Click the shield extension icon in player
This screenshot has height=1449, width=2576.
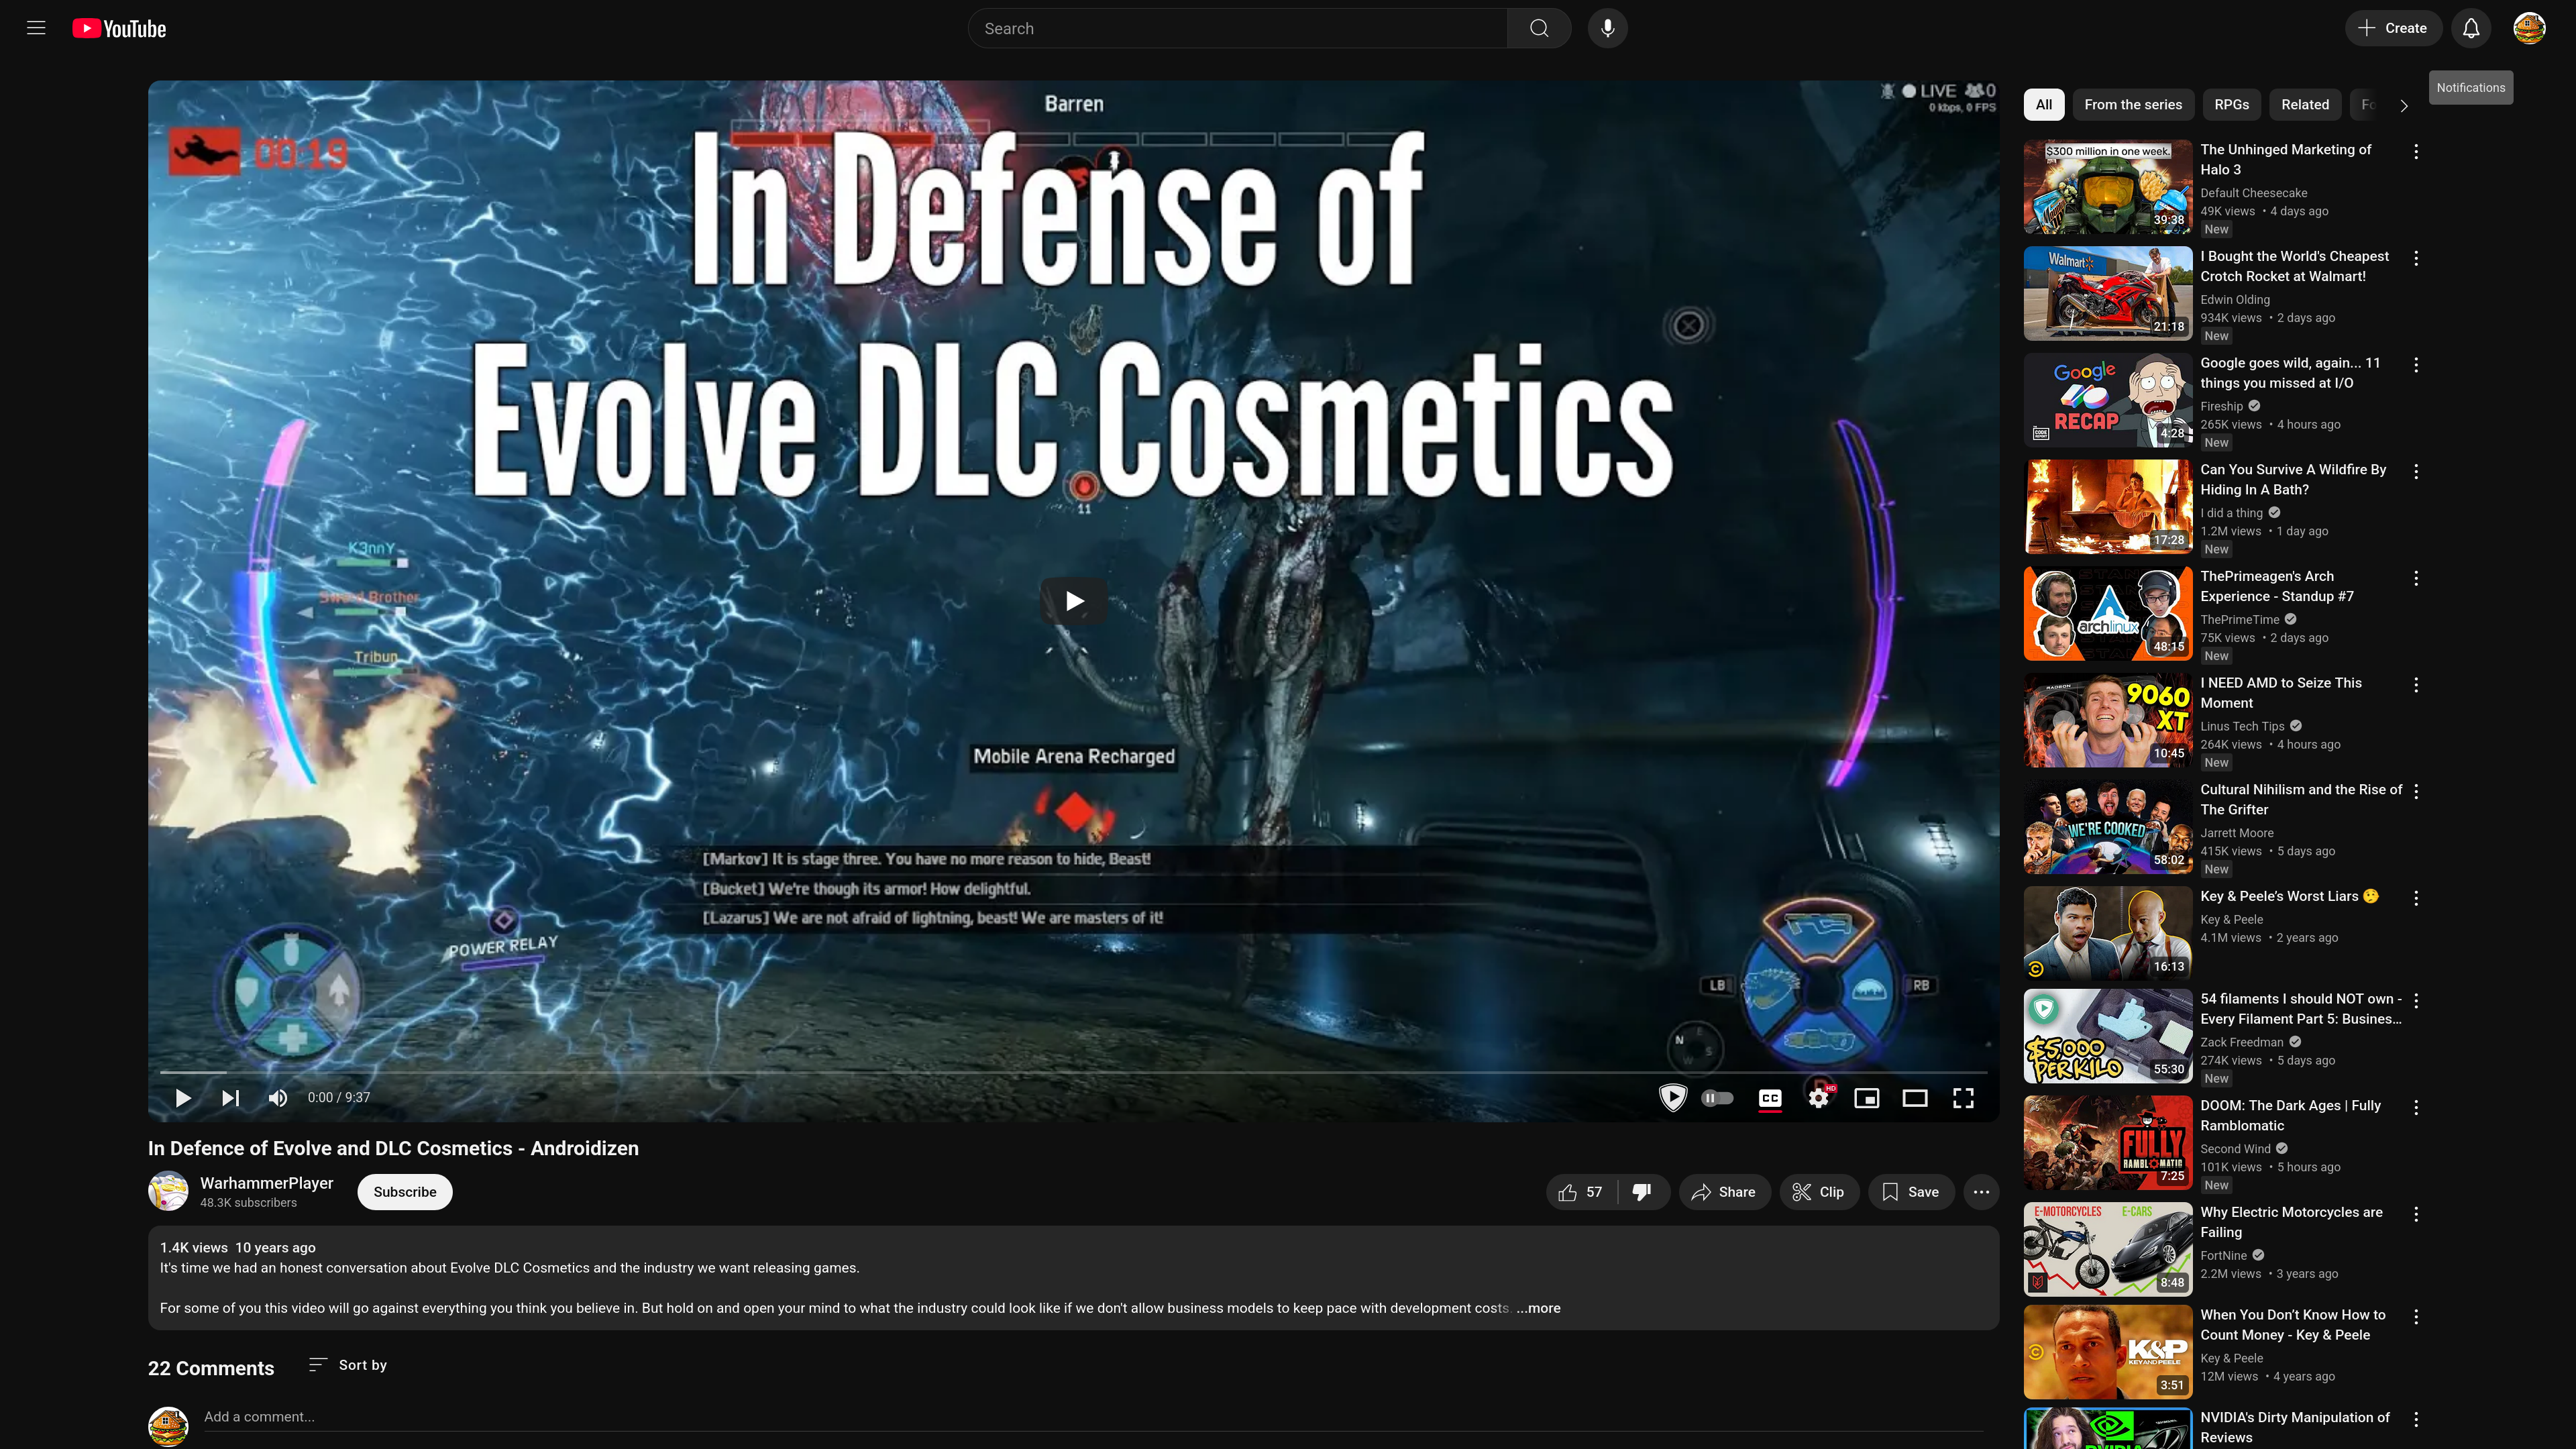pos(1672,1098)
